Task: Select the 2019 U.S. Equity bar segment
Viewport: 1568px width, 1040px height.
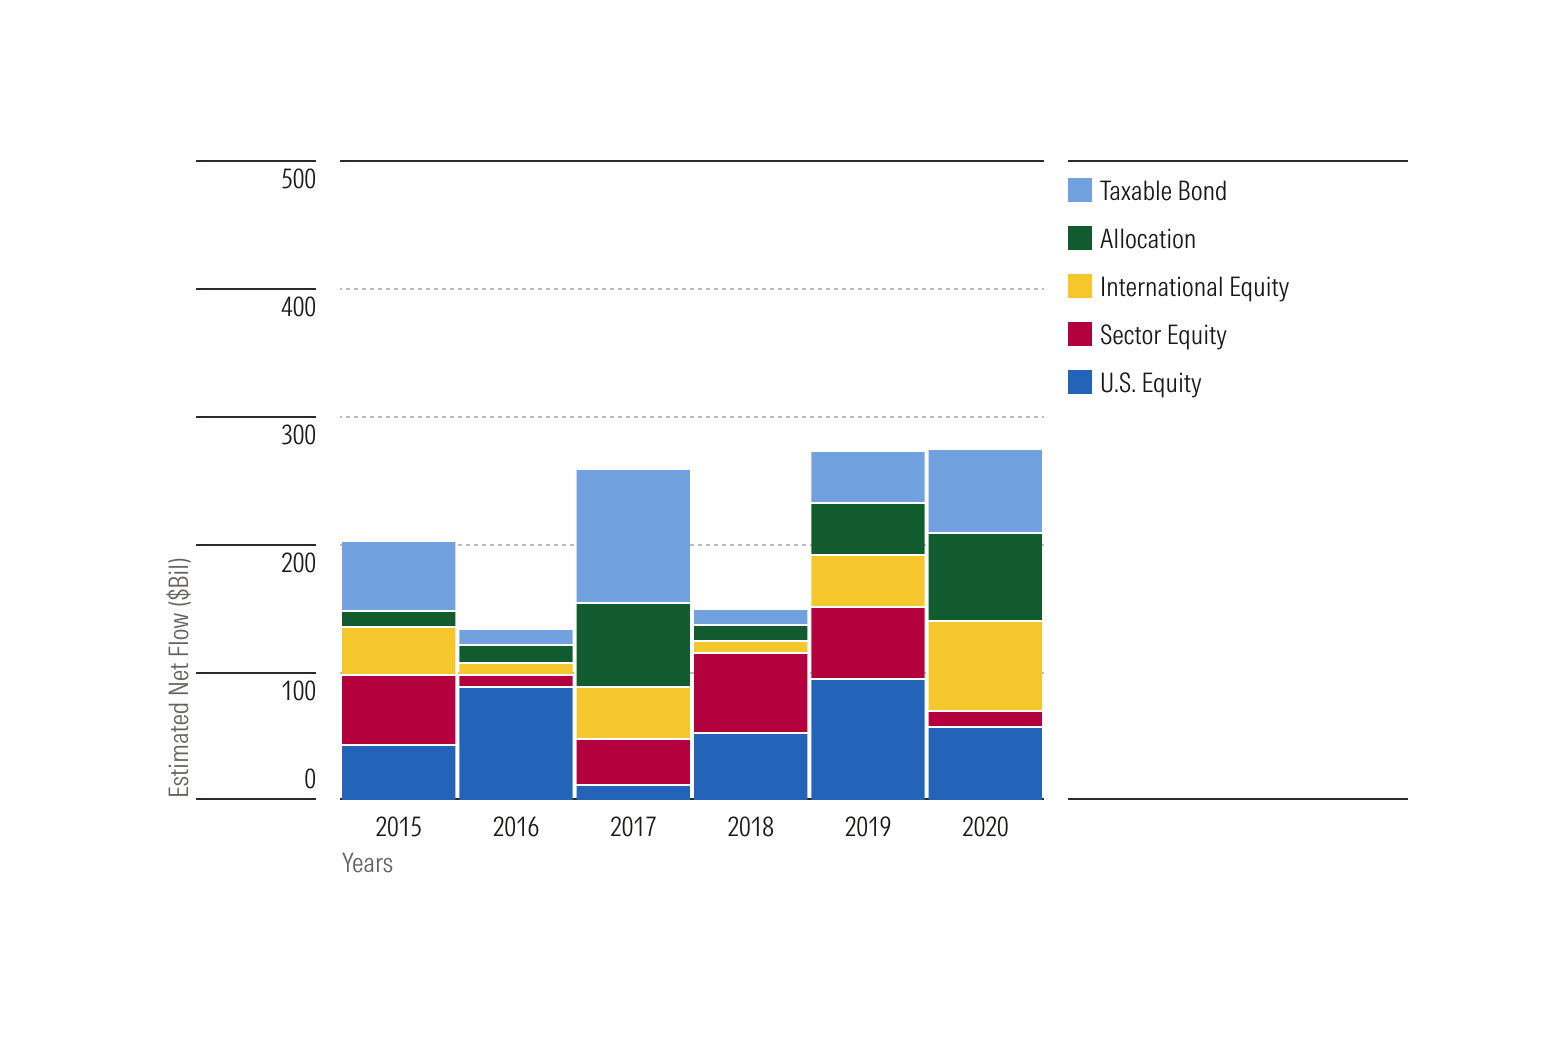Action: coord(868,739)
